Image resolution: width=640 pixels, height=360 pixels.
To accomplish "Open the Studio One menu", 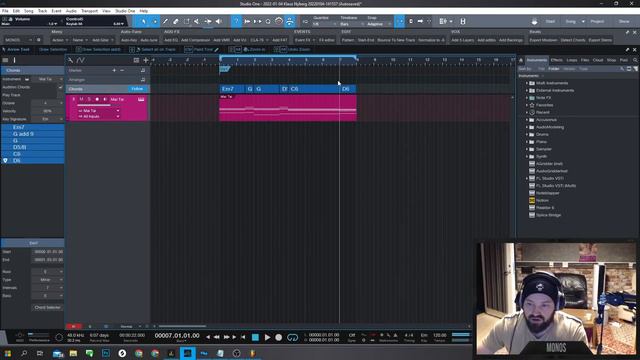I will point(125,11).
